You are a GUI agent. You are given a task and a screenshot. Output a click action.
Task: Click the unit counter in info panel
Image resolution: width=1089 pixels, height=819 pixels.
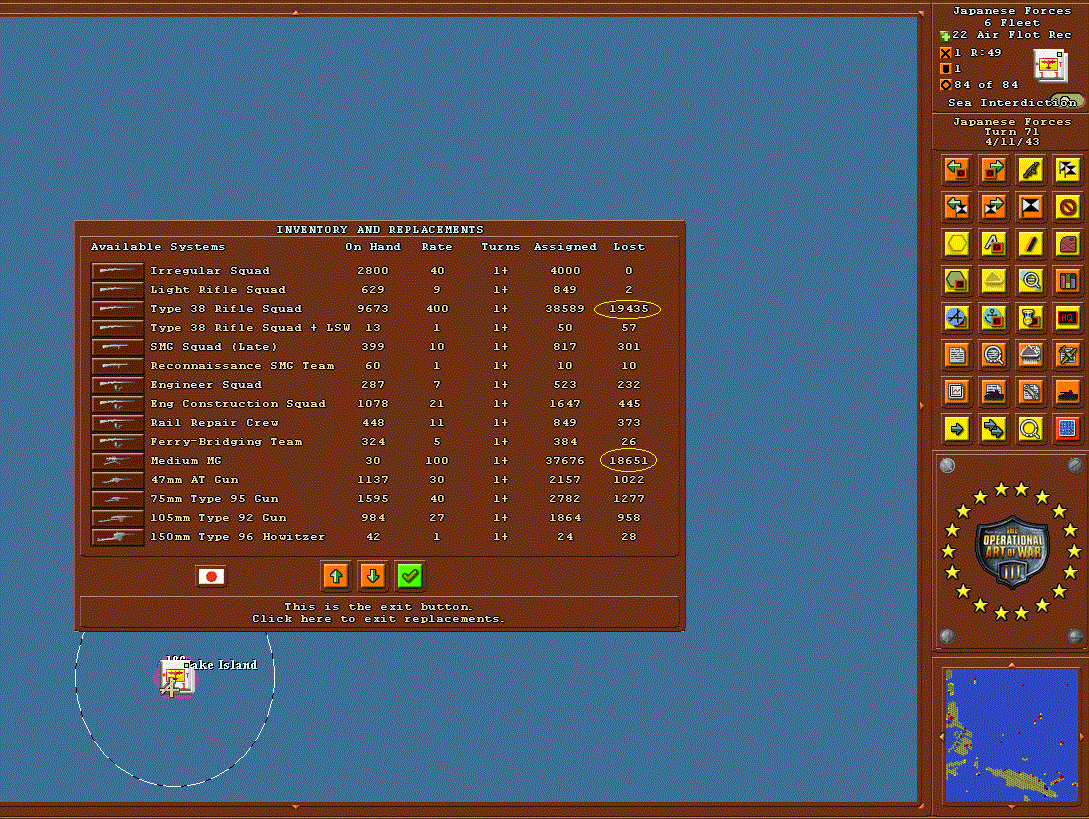tap(1049, 67)
